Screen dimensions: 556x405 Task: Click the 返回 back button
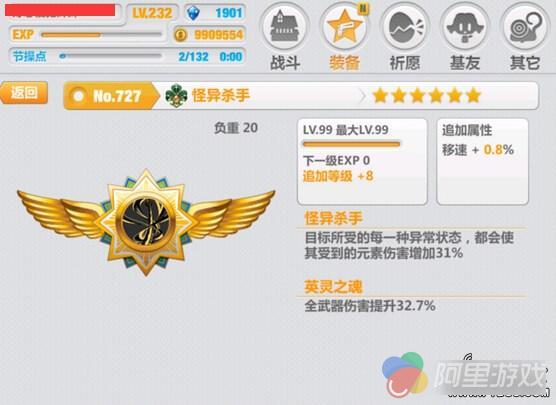click(24, 93)
